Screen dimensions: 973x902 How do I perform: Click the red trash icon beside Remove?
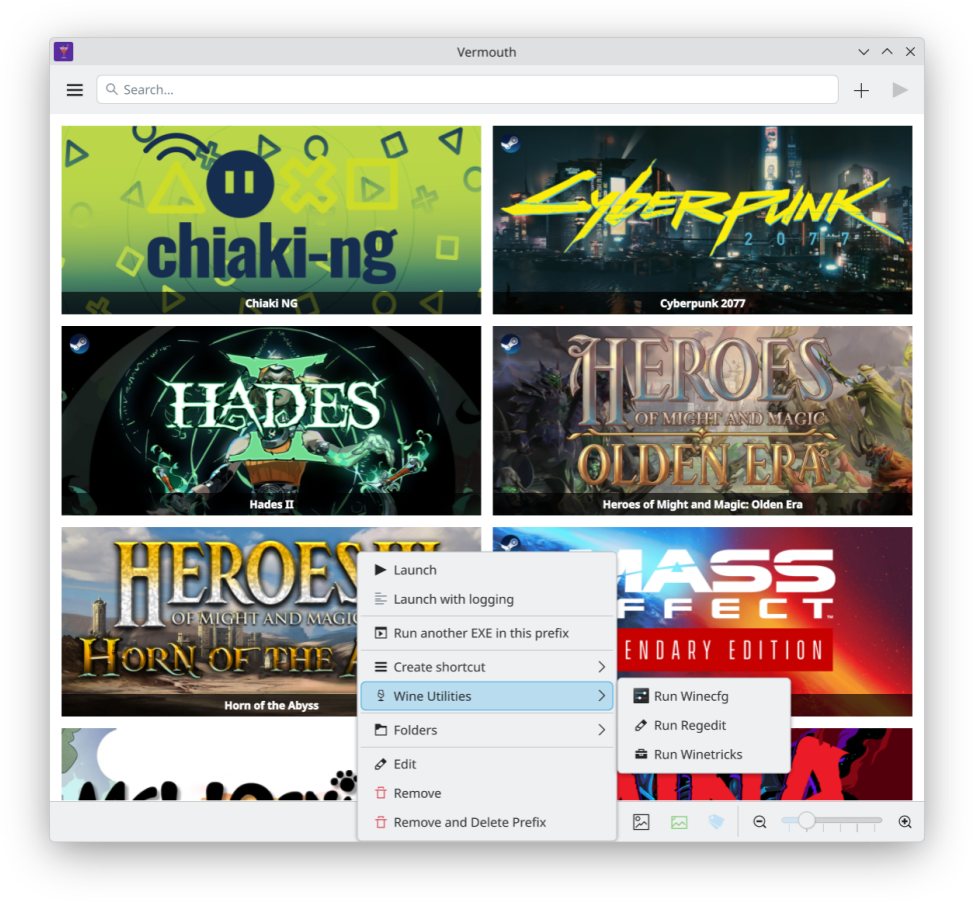(x=380, y=793)
